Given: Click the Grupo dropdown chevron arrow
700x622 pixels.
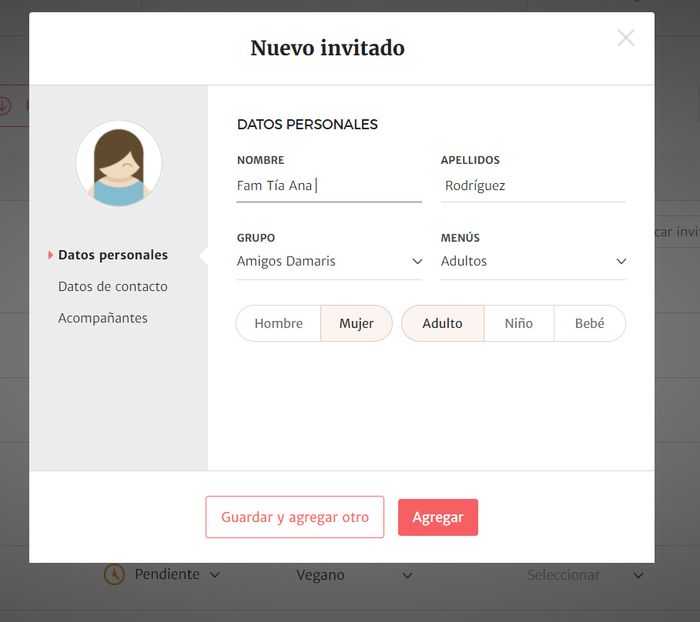Looking at the screenshot, I should click(417, 261).
